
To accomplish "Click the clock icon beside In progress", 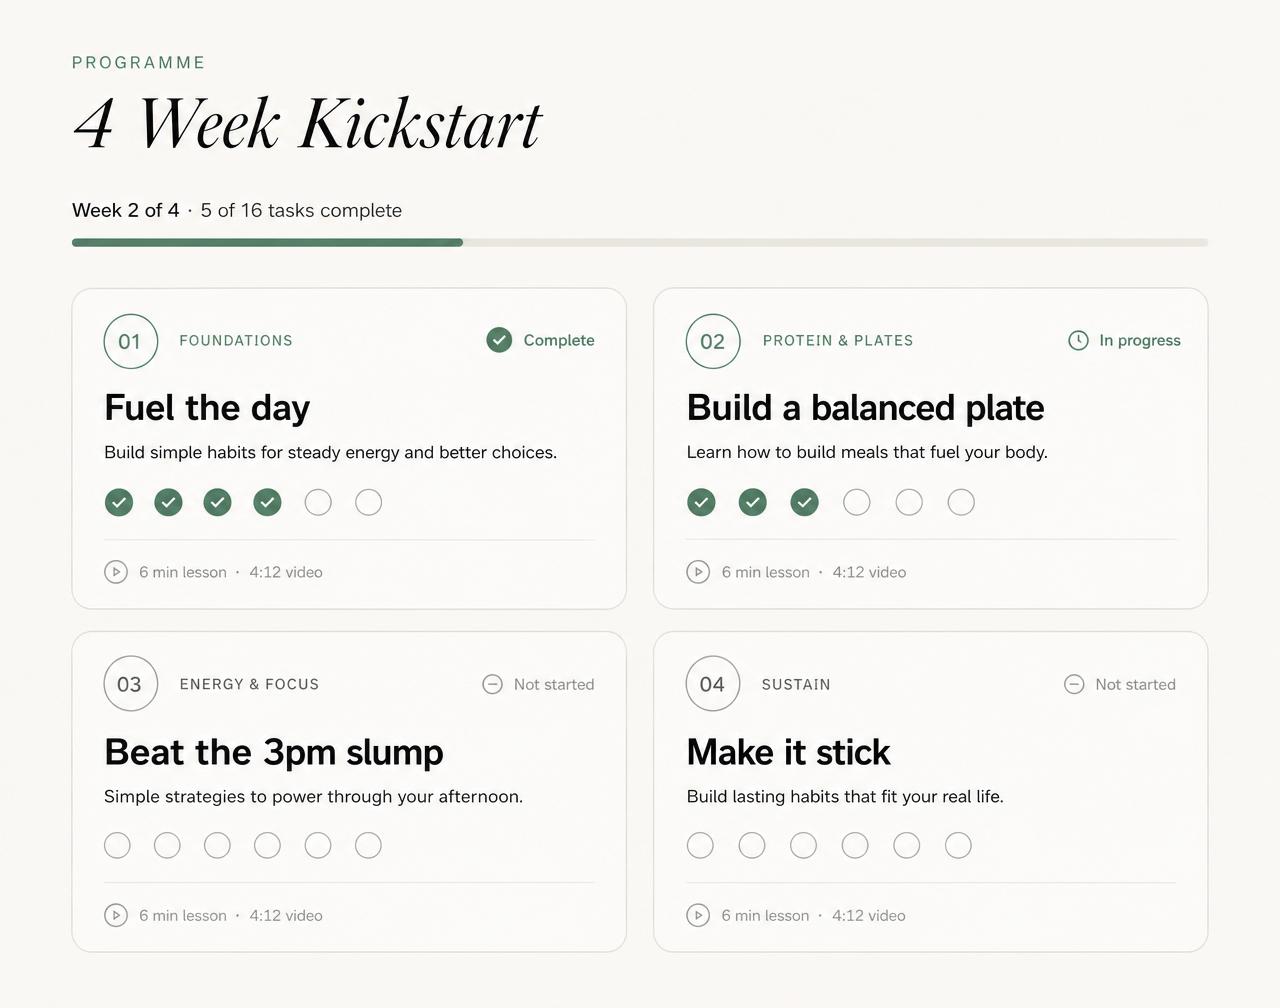I will point(1078,340).
